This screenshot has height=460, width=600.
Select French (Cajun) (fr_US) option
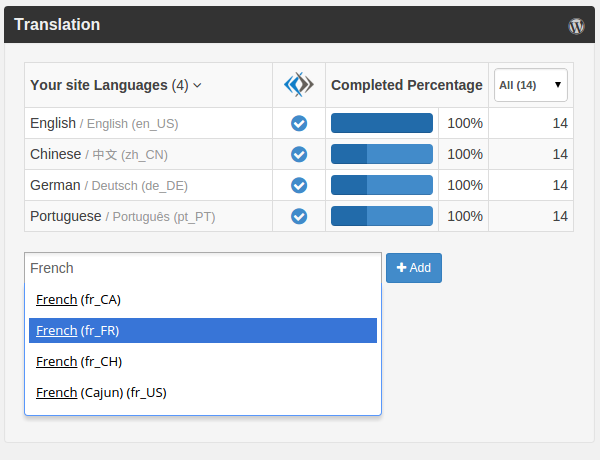(x=100, y=392)
